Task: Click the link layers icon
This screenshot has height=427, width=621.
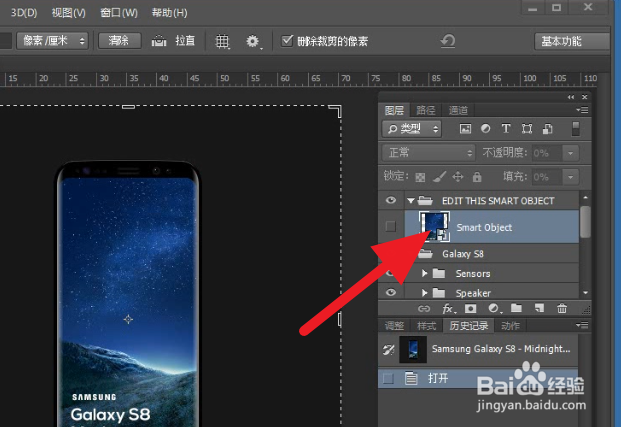Action: pos(424,308)
